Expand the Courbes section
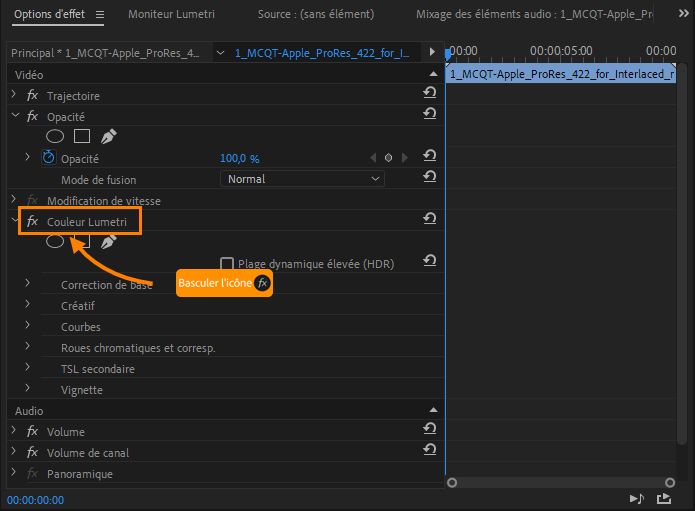This screenshot has height=511, width=695. point(27,325)
